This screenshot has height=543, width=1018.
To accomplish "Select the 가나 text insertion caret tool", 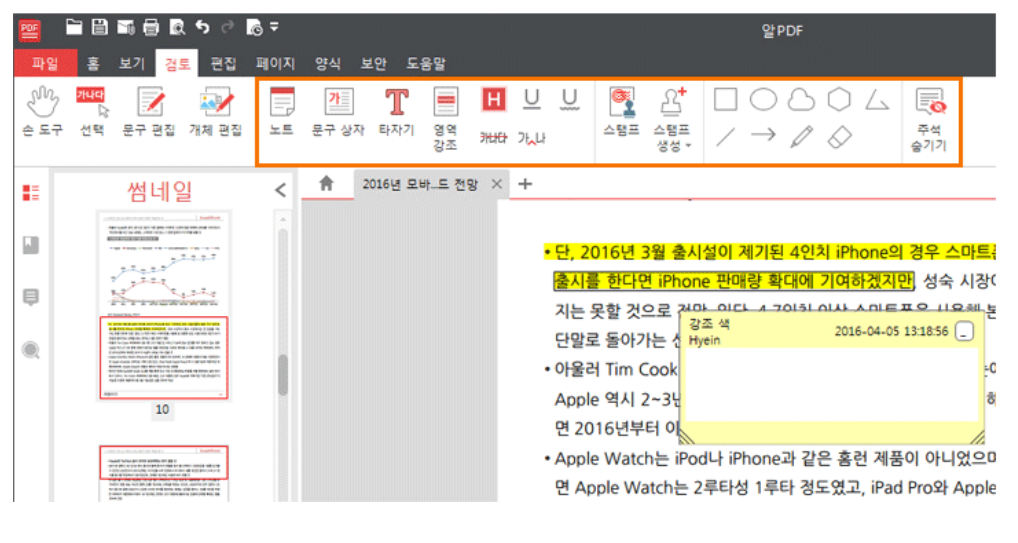I will 531,138.
